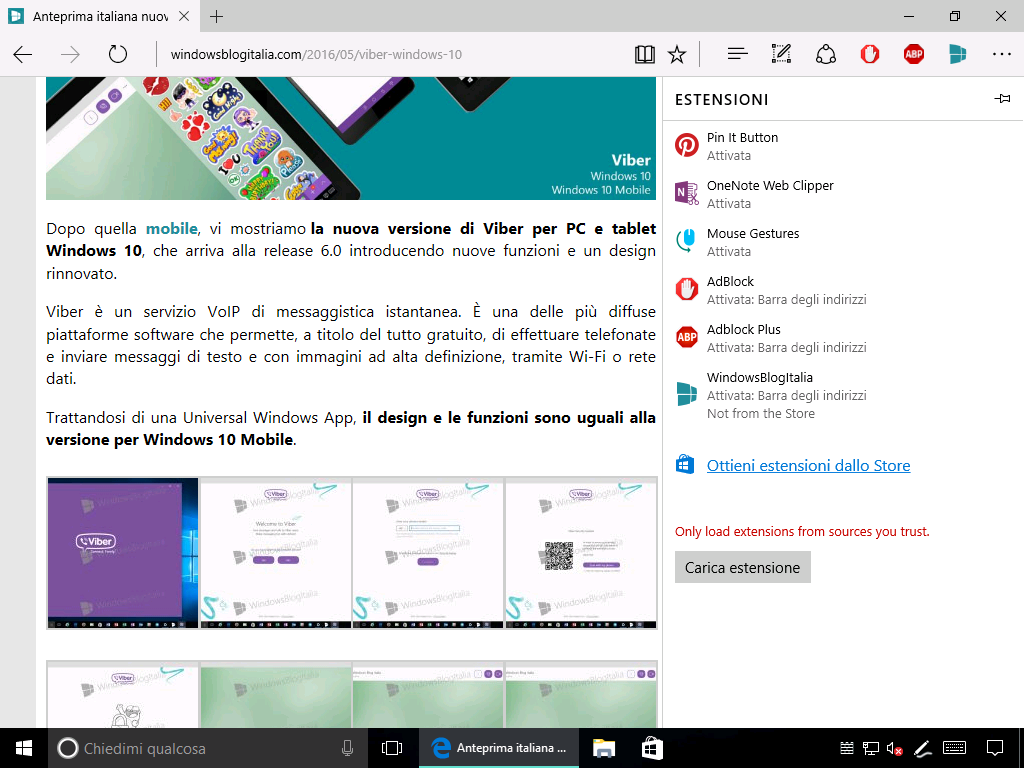This screenshot has width=1024, height=768.
Task: Click the Cortana microphone icon
Action: pos(347,748)
